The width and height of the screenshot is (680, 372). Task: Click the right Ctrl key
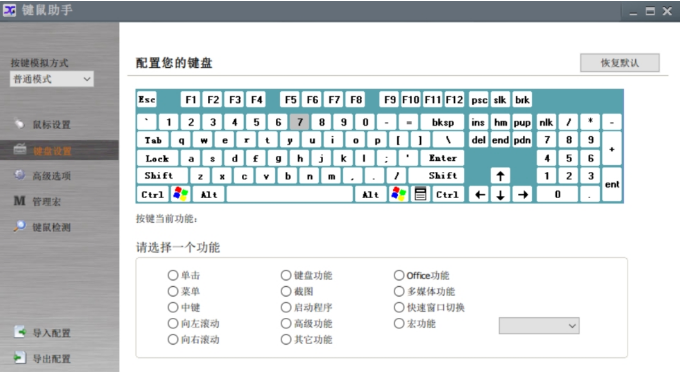pos(448,194)
